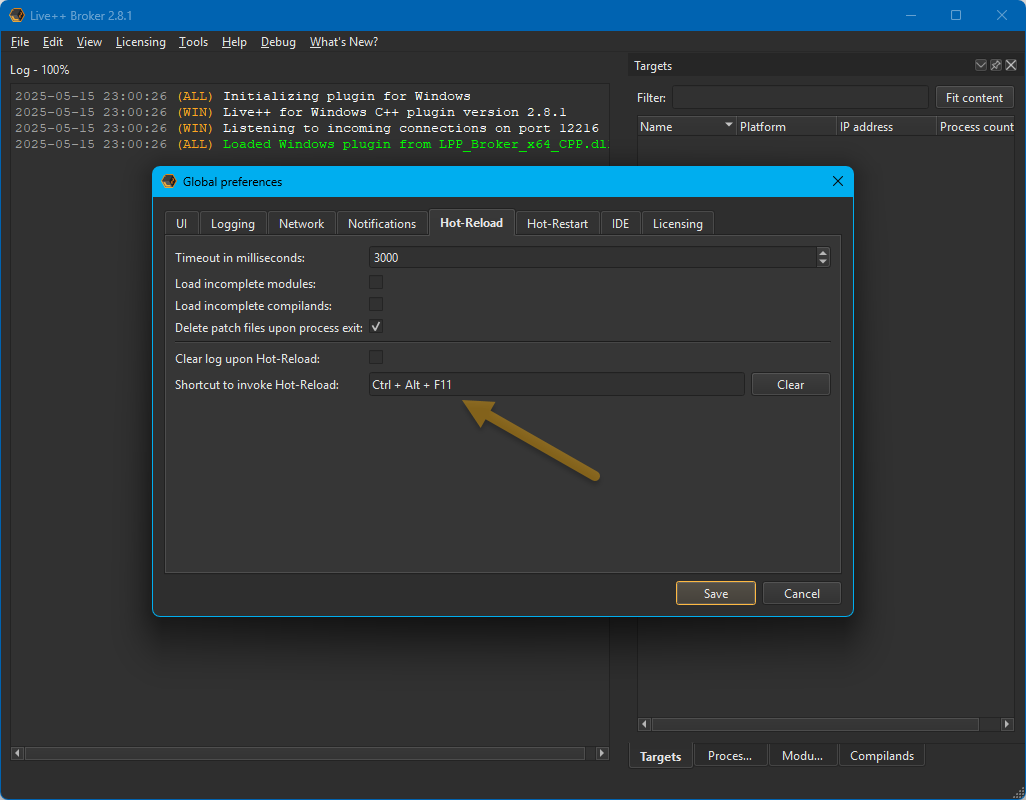Switch to the IDE preferences tab

click(620, 224)
